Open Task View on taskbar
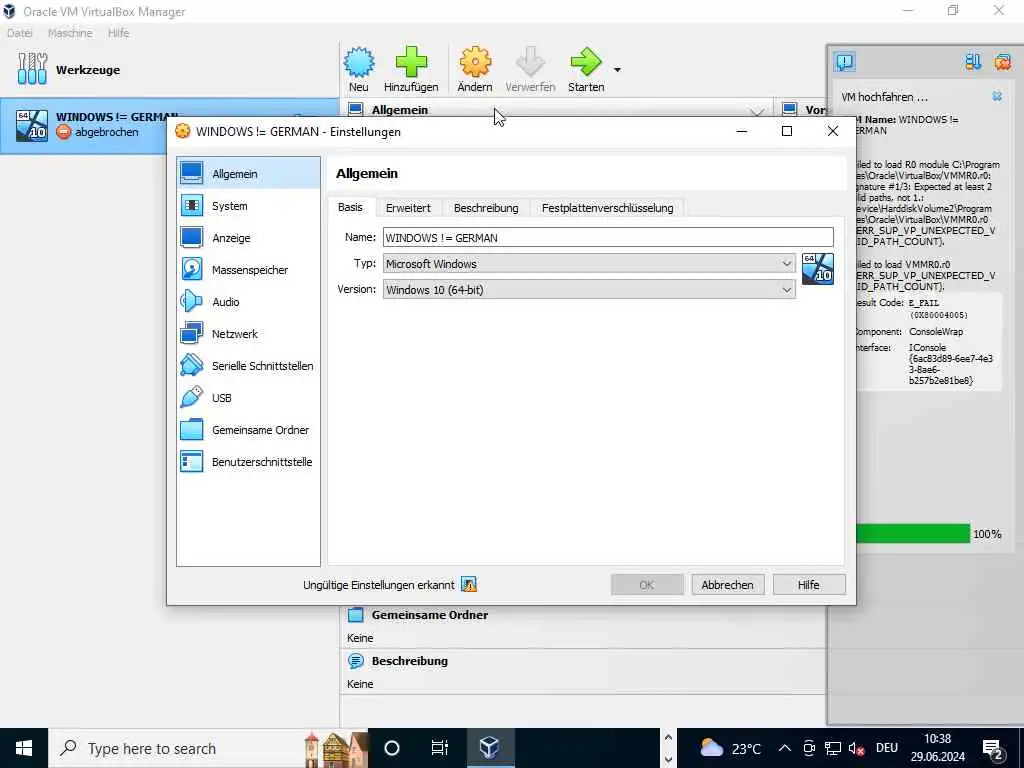Viewport: 1024px width, 768px height. [440, 748]
